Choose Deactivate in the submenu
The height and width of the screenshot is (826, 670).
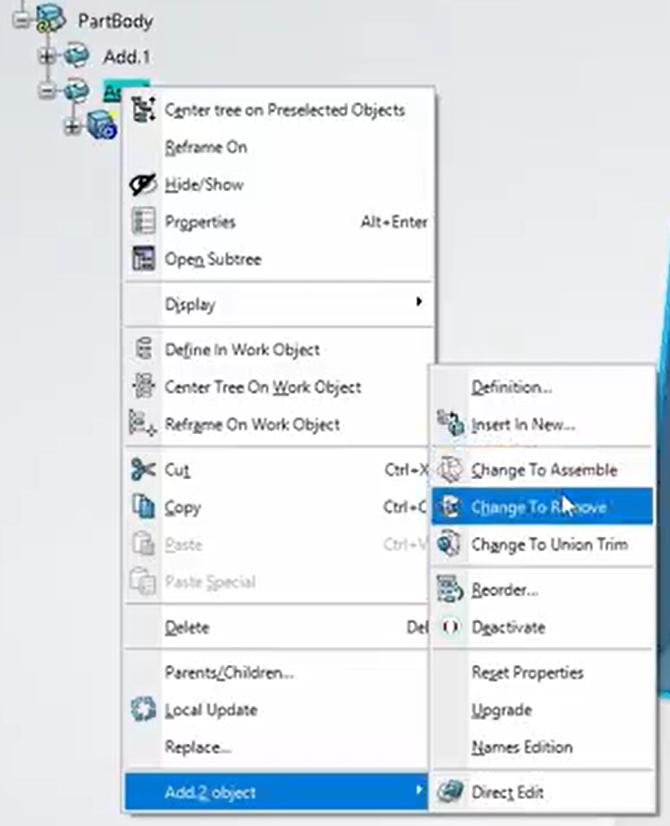pos(543,627)
